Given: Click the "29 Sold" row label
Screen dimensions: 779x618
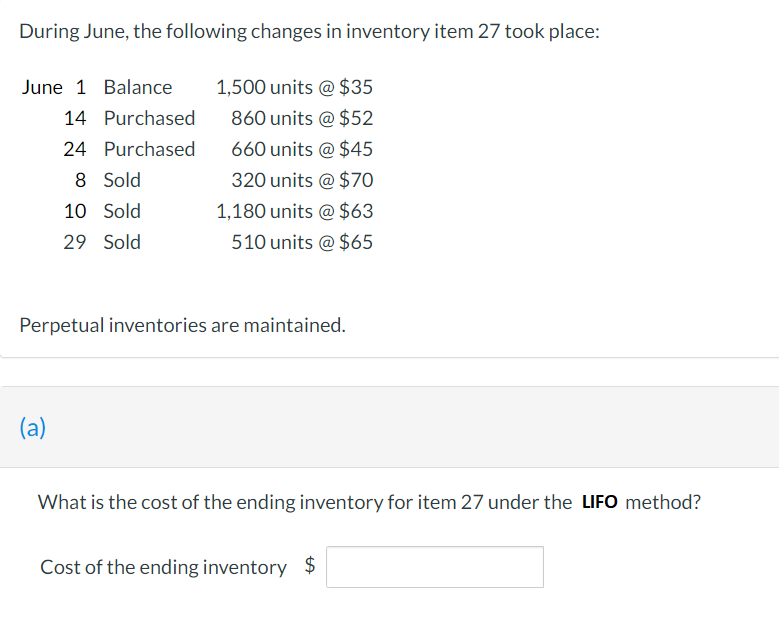Looking at the screenshot, I should pos(102,242).
